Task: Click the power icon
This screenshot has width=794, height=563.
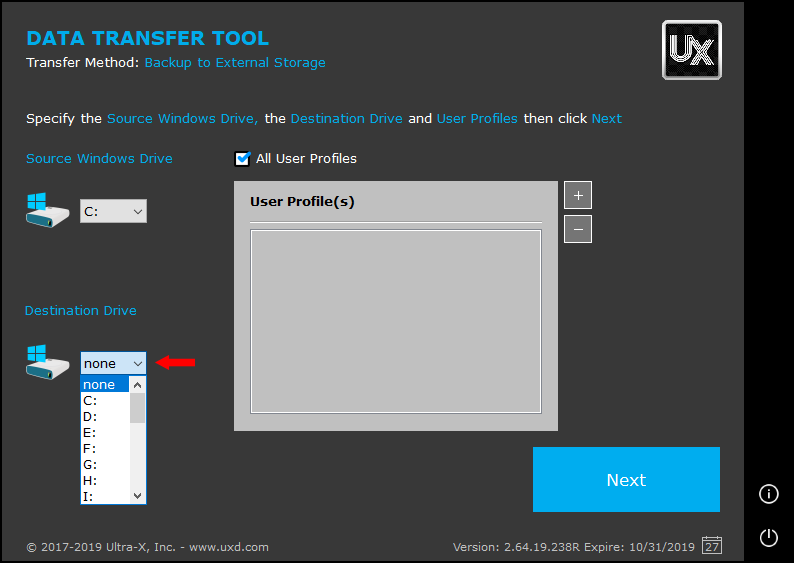Action: [x=768, y=537]
